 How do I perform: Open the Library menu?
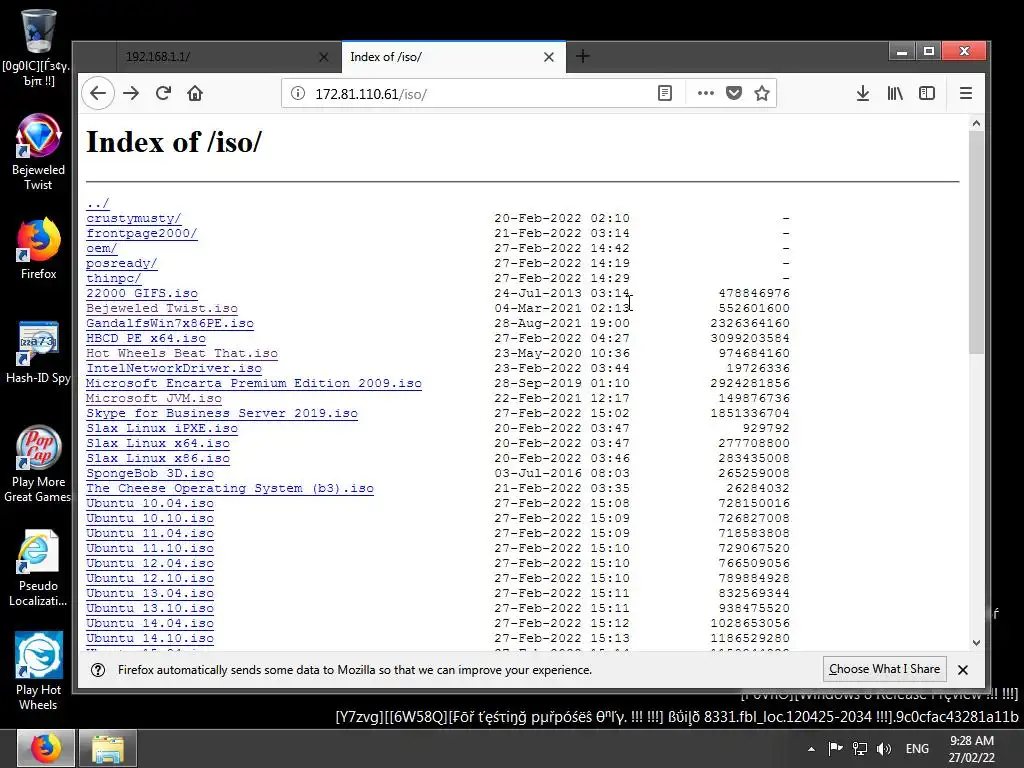click(x=895, y=93)
